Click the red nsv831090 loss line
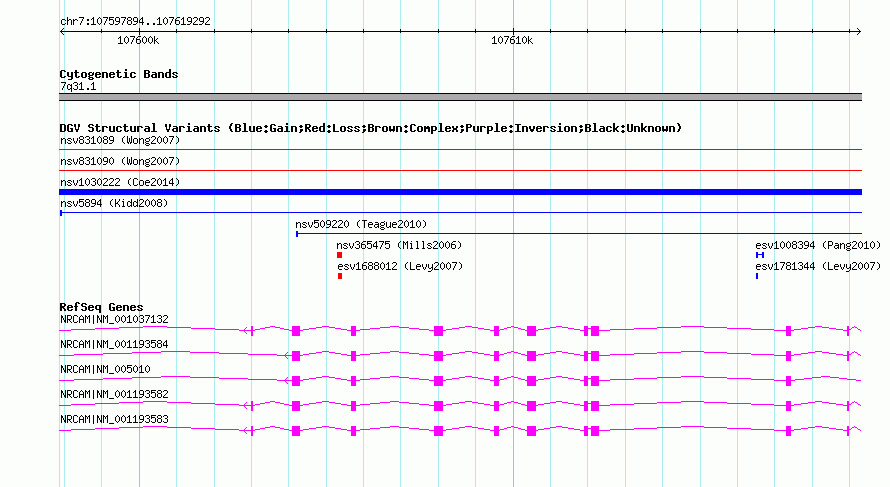Image resolution: width=890 pixels, height=487 pixels. [460, 170]
